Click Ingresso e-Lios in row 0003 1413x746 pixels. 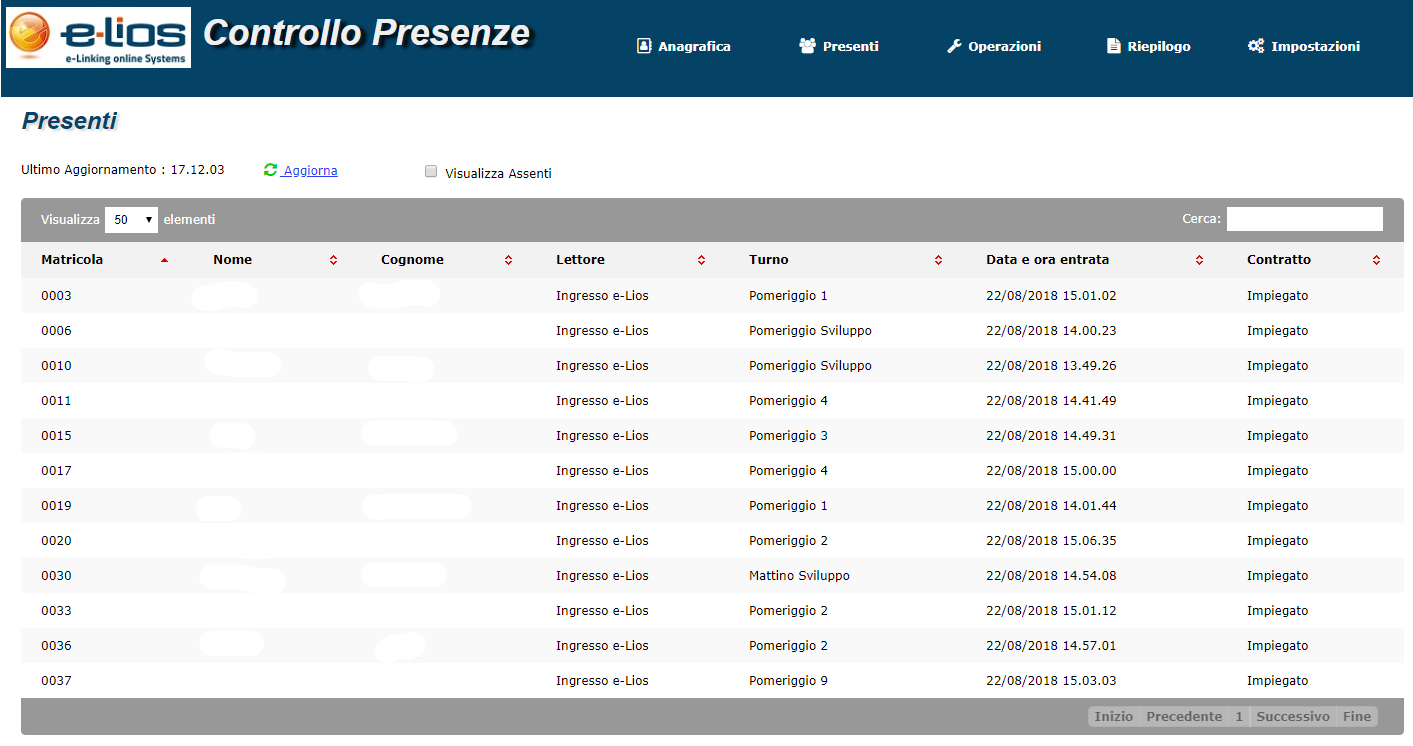602,296
